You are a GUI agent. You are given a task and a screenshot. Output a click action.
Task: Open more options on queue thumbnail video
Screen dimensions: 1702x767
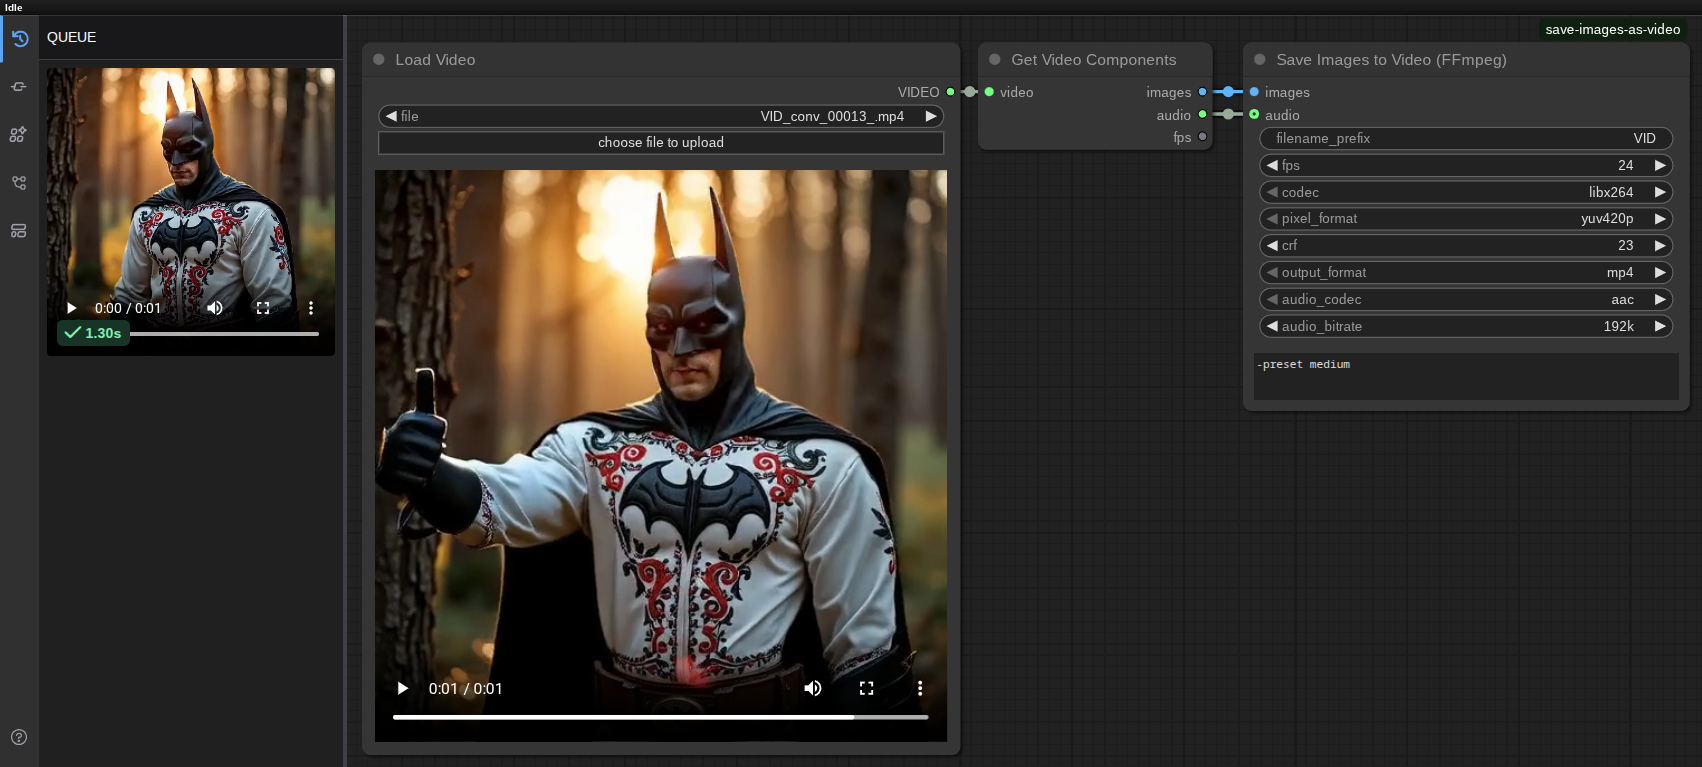pos(311,308)
